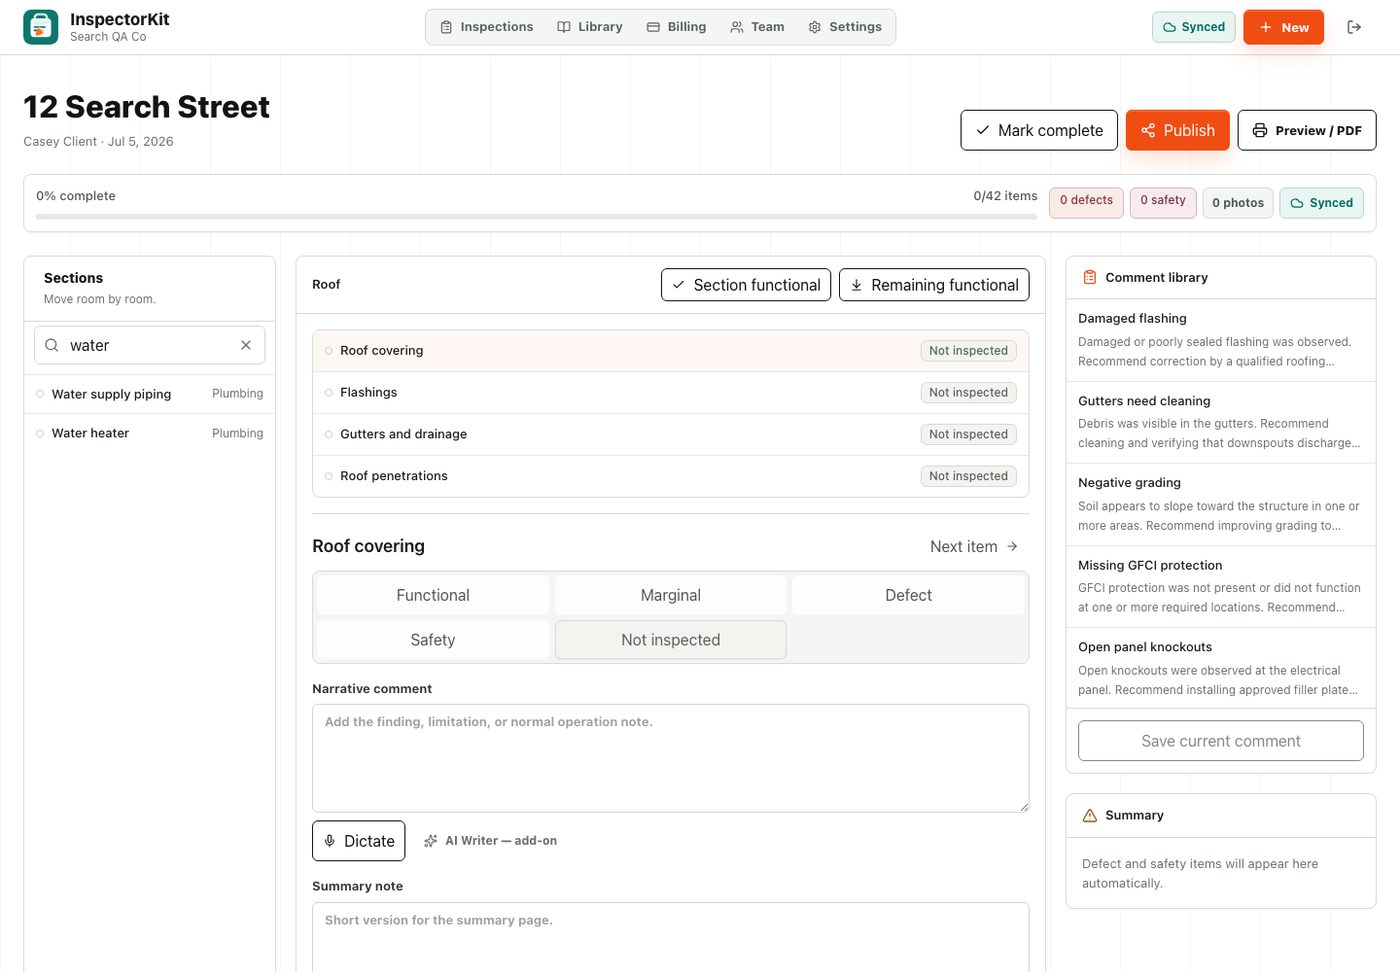Set status to Not inspected
The width and height of the screenshot is (1400, 972).
point(671,640)
